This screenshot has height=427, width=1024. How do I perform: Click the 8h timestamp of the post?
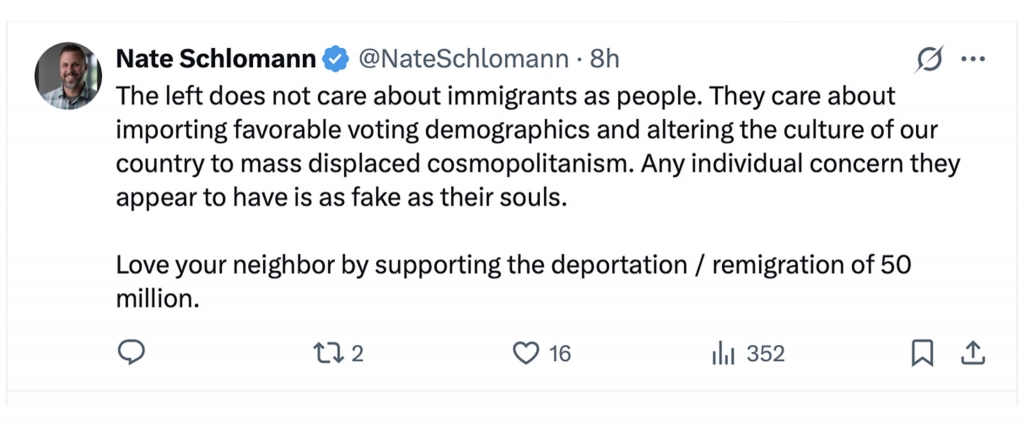pos(605,59)
